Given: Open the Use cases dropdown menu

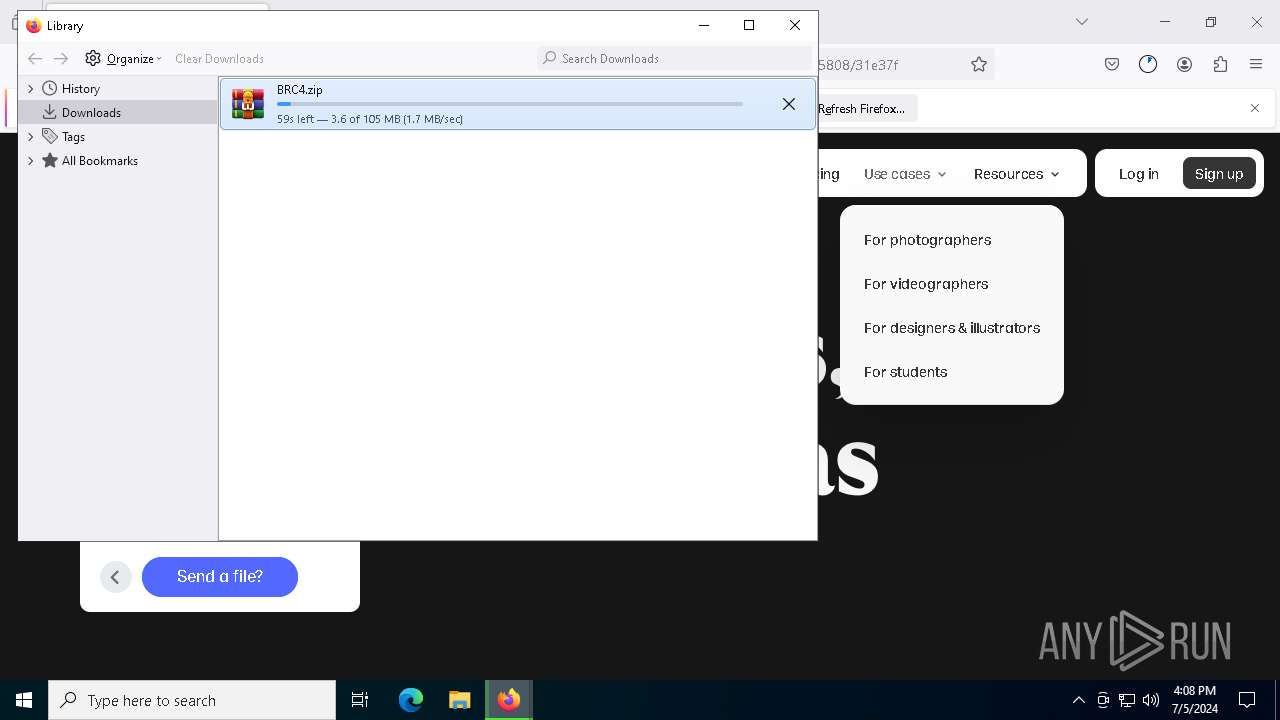Looking at the screenshot, I should pos(905,174).
